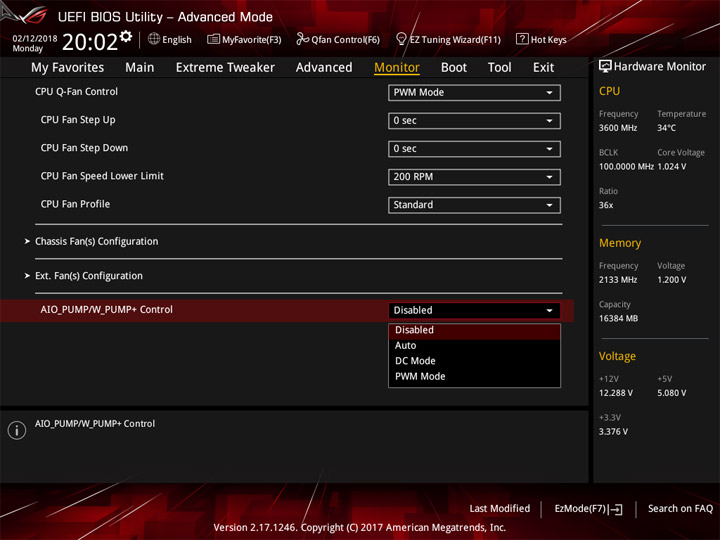The width and height of the screenshot is (720, 540).
Task: Click the Hot Keys label
Action: click(x=548, y=40)
